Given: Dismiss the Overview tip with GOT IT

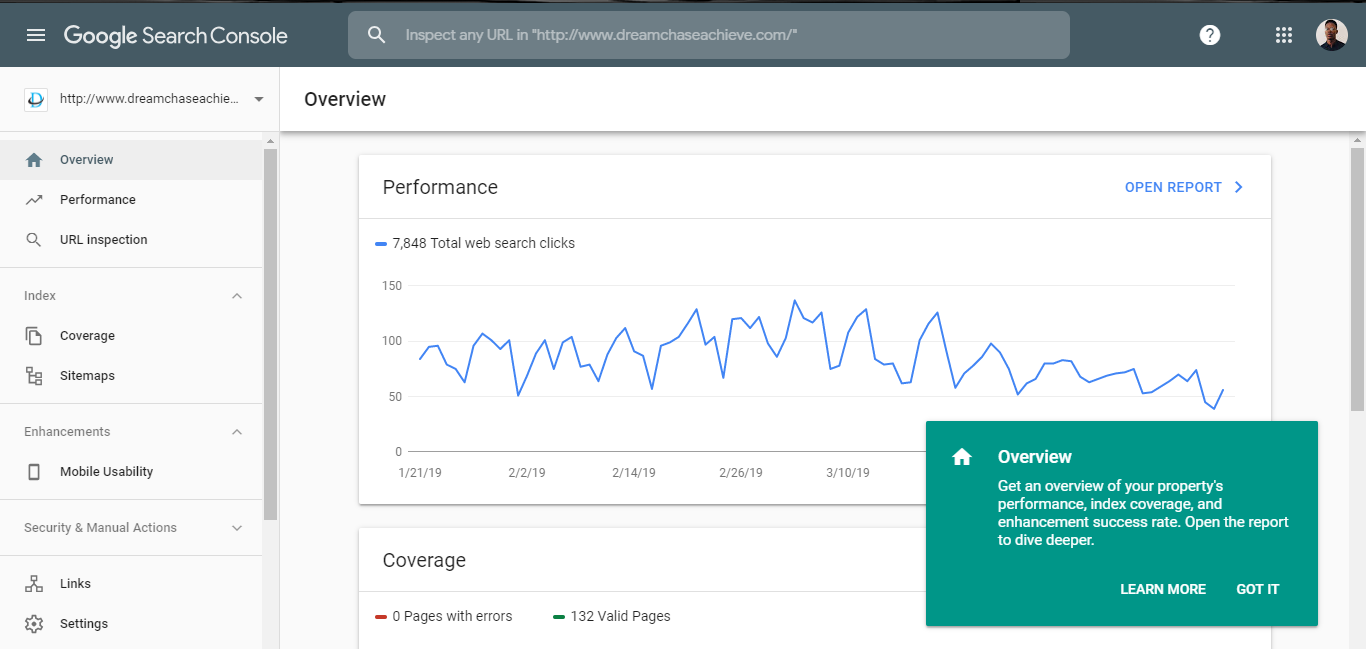Looking at the screenshot, I should pyautogui.click(x=1257, y=589).
